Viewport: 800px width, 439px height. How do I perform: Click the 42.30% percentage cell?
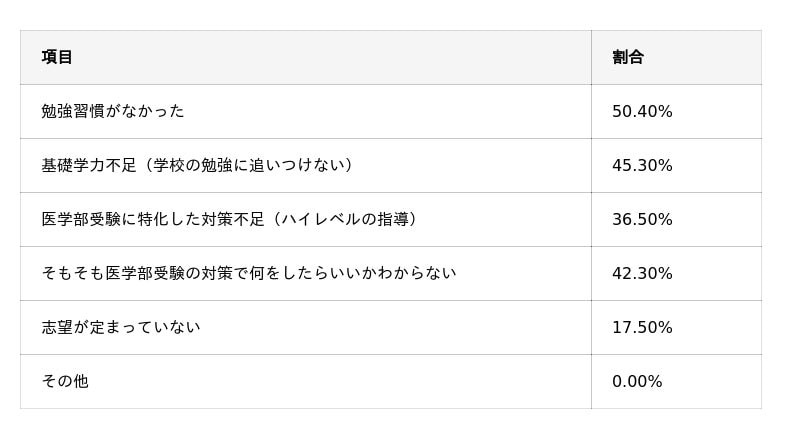click(642, 273)
